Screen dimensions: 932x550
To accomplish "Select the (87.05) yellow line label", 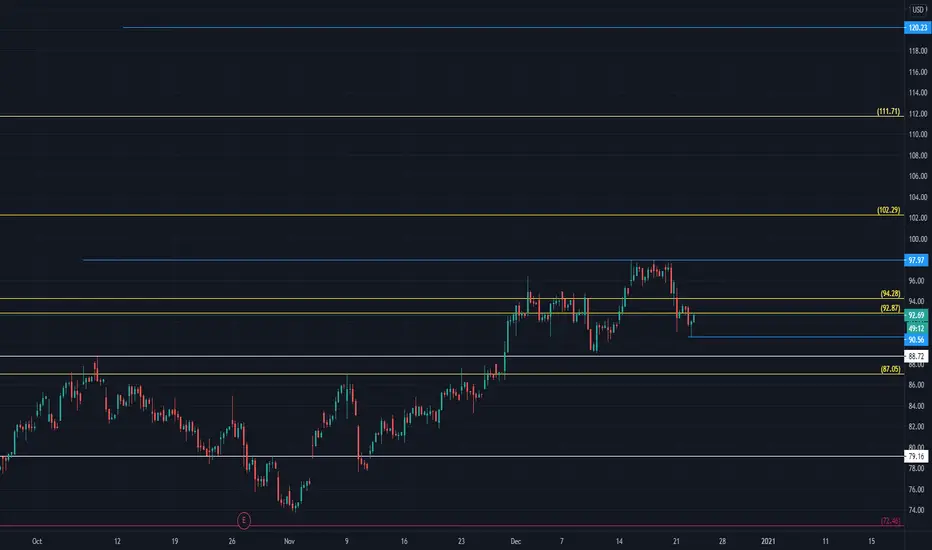I will click(x=890, y=369).
